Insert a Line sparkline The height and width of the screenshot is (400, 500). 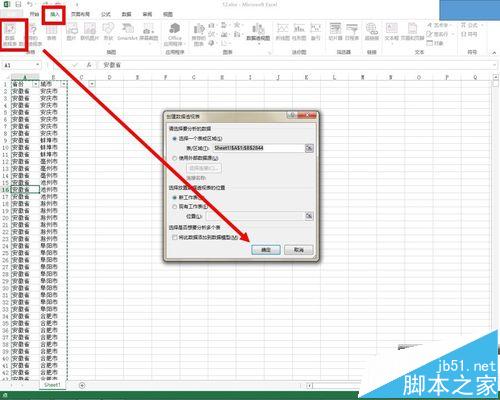coord(282,33)
